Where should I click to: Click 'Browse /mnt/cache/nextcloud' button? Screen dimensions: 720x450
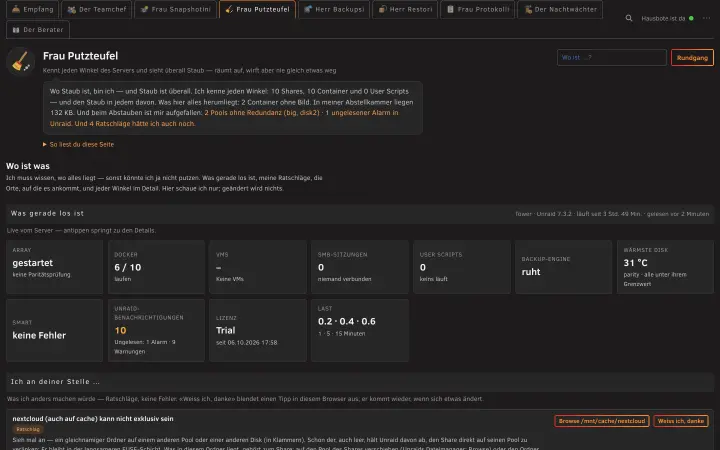click(x=602, y=421)
